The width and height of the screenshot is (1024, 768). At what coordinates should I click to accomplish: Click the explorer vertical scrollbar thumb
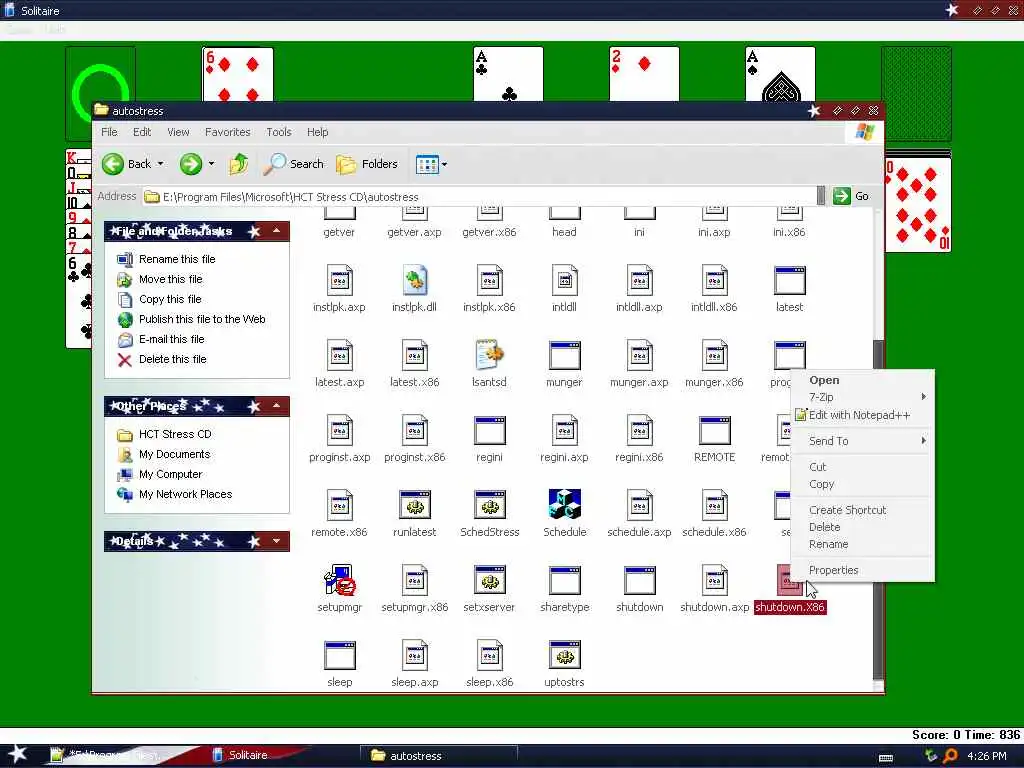[878, 509]
